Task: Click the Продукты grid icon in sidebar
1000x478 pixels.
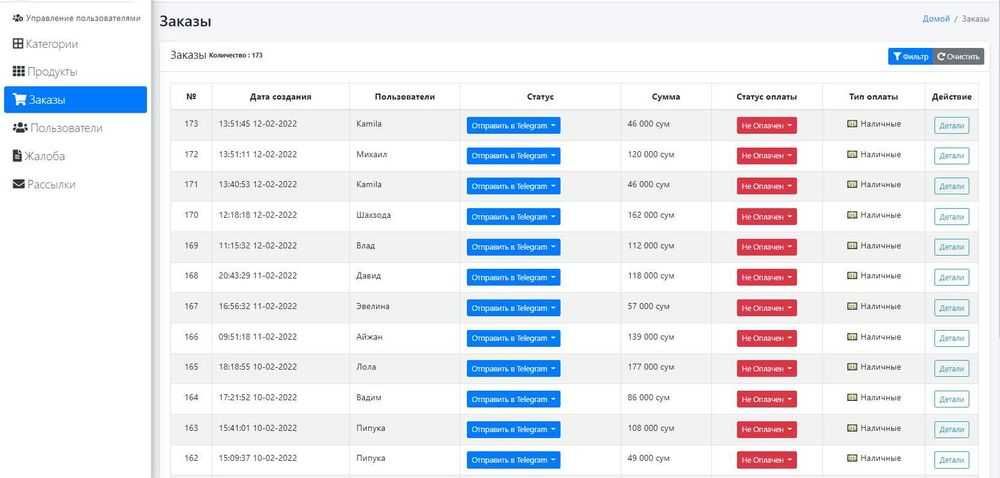Action: click(18, 71)
